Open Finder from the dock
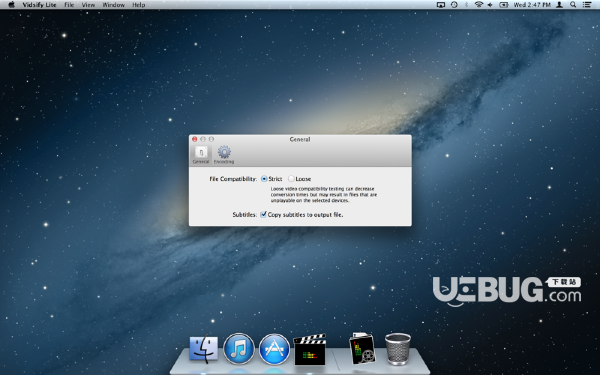 pyautogui.click(x=204, y=349)
